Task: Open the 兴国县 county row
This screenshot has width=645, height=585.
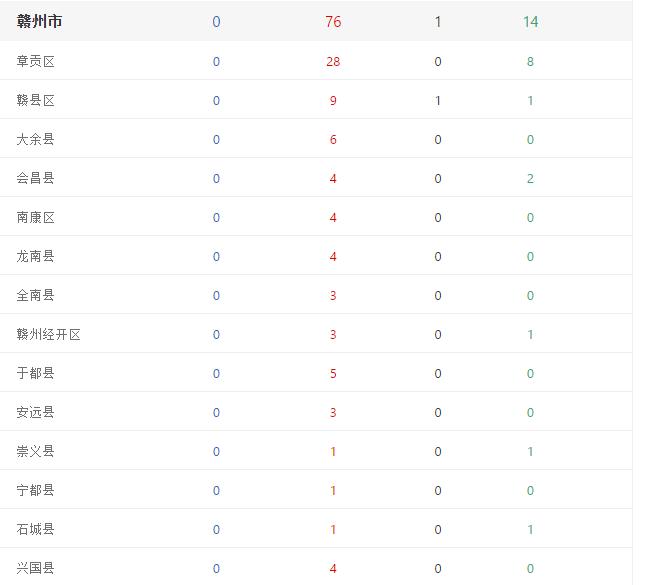Action: [316, 568]
